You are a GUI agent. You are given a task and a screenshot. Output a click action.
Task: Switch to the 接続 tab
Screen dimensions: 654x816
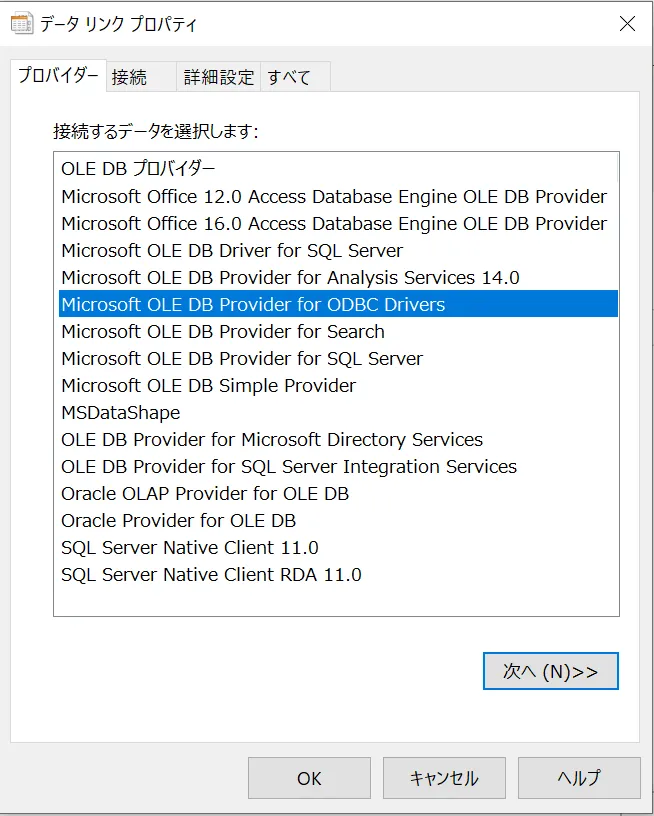pos(130,77)
